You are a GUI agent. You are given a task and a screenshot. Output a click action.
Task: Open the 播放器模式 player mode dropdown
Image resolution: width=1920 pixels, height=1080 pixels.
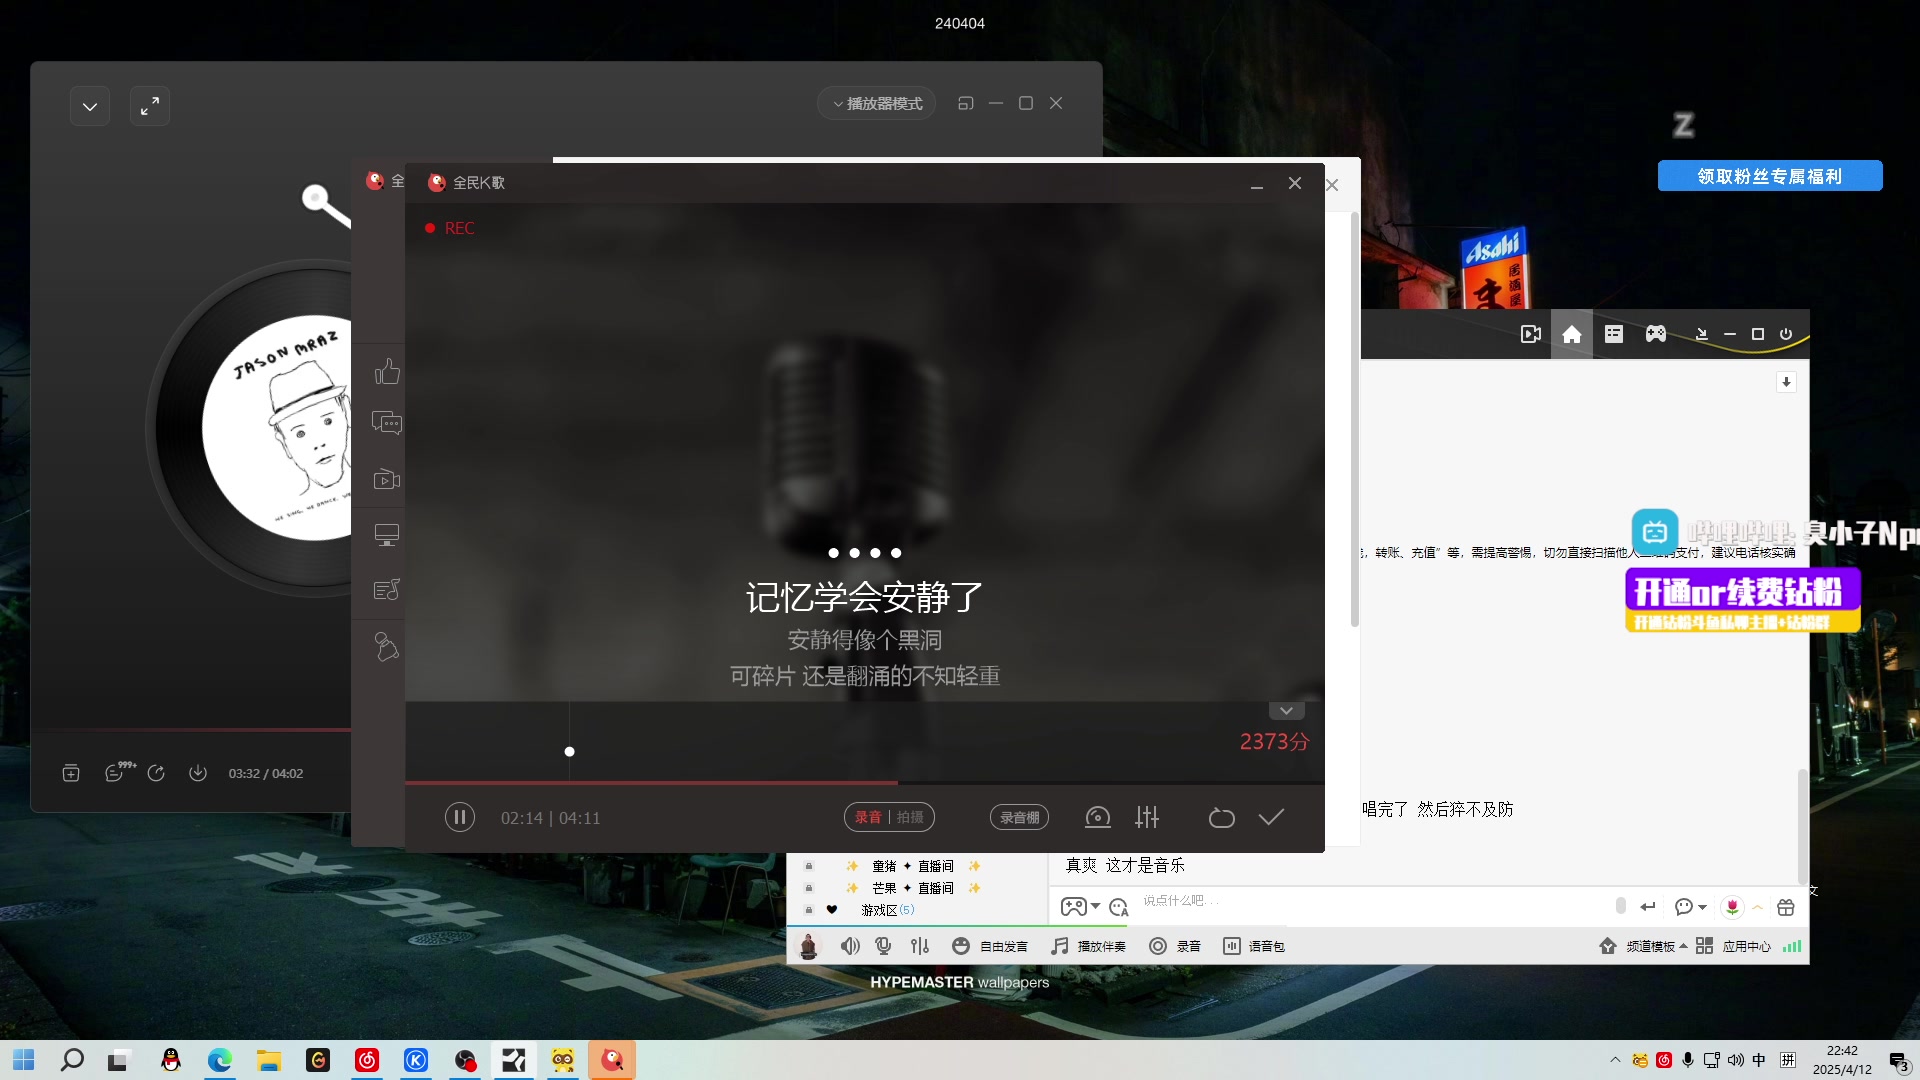[877, 103]
